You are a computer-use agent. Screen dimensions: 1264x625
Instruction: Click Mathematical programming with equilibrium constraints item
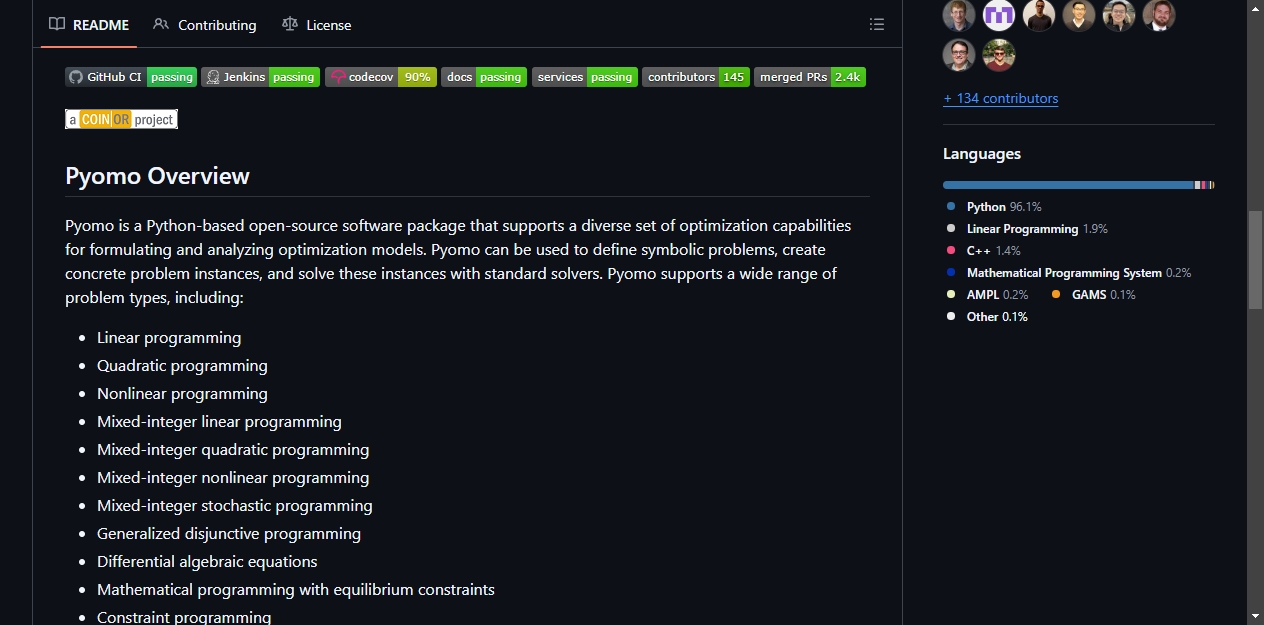(x=296, y=590)
